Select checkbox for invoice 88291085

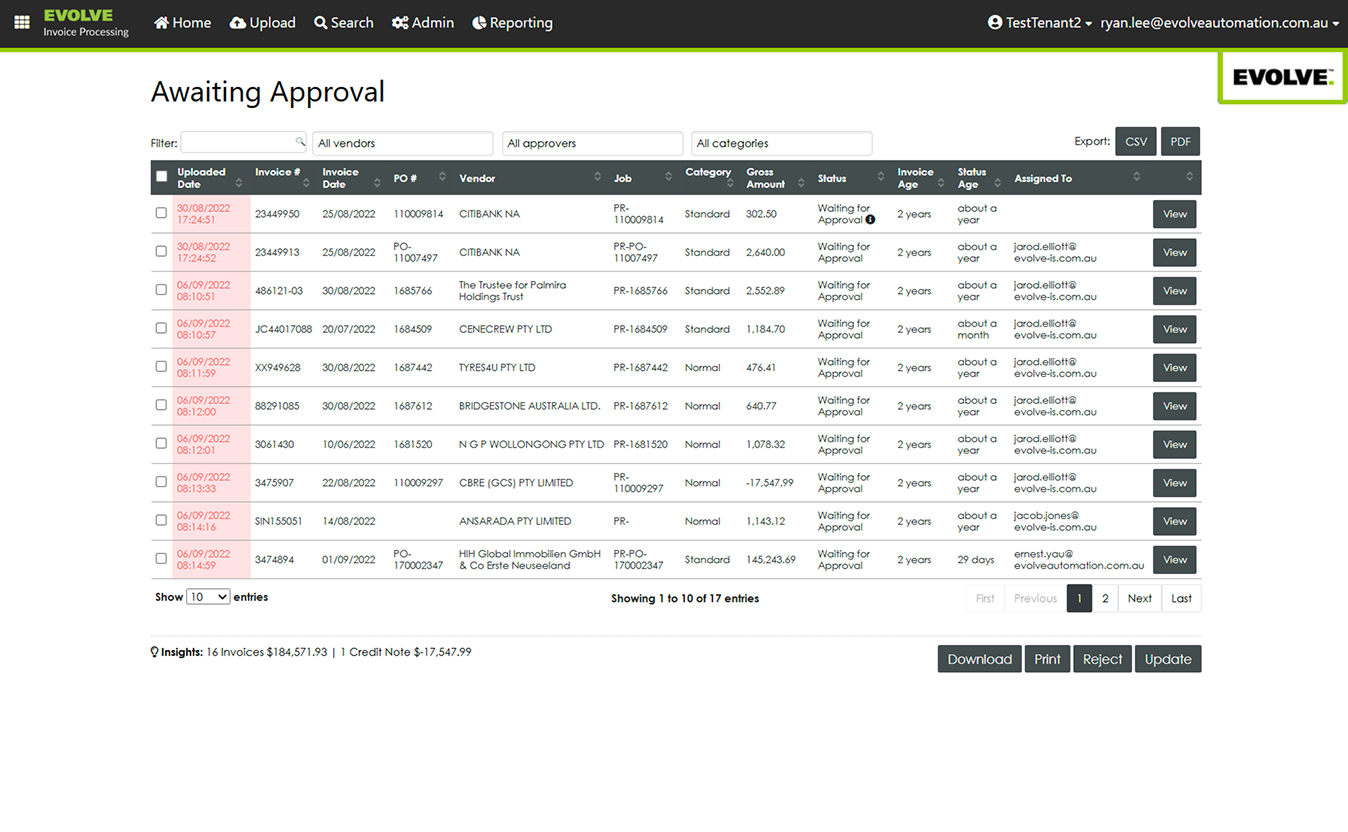[161, 405]
